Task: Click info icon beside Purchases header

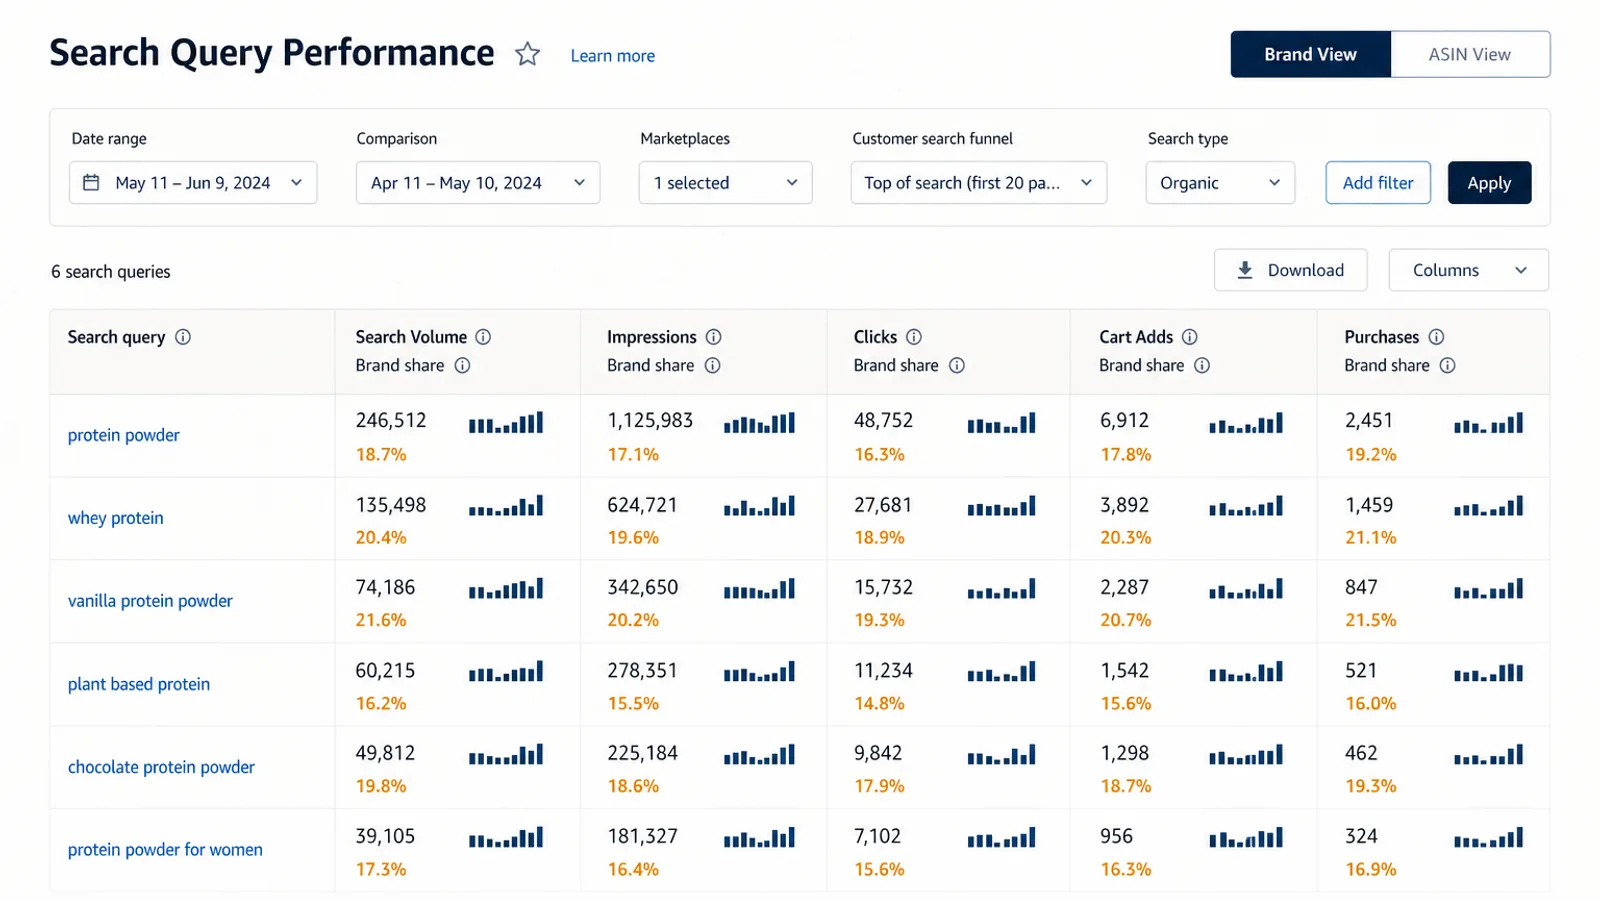Action: [1436, 337]
